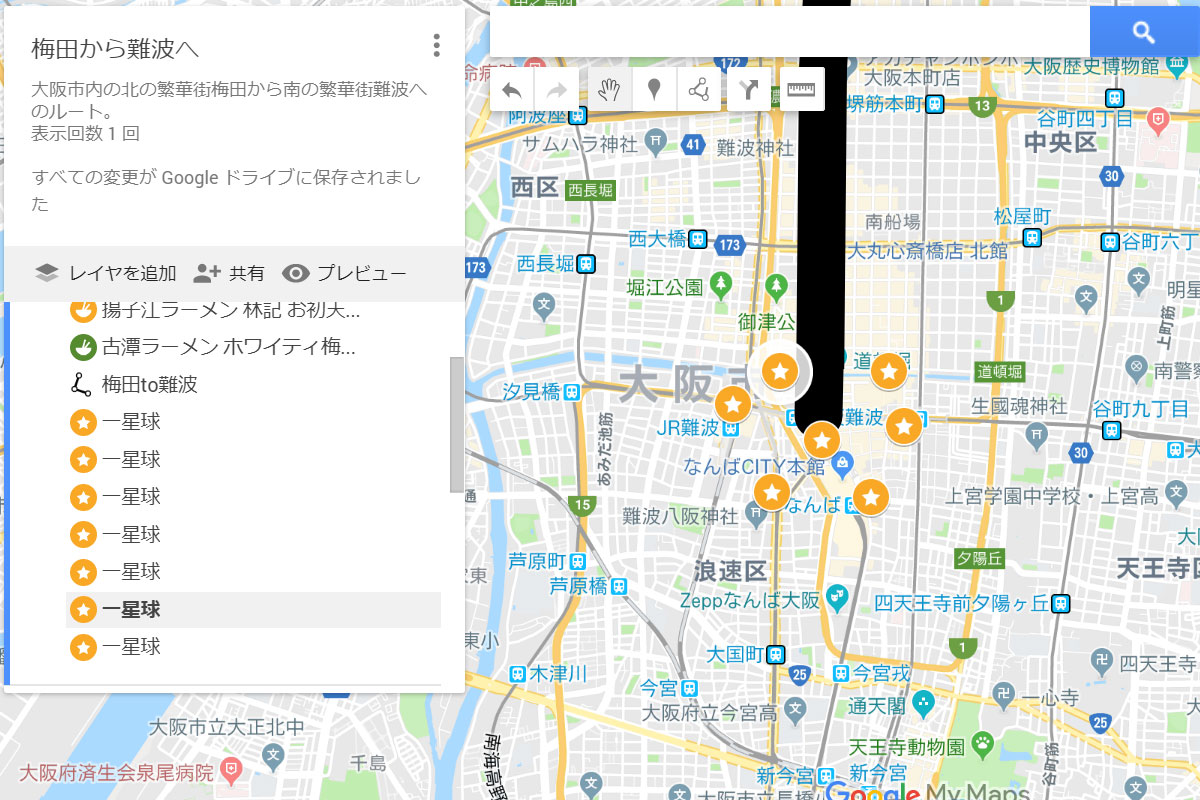Click the Zeppなんば大阪 venue pin
This screenshot has width=1200, height=800.
pyautogui.click(x=837, y=597)
